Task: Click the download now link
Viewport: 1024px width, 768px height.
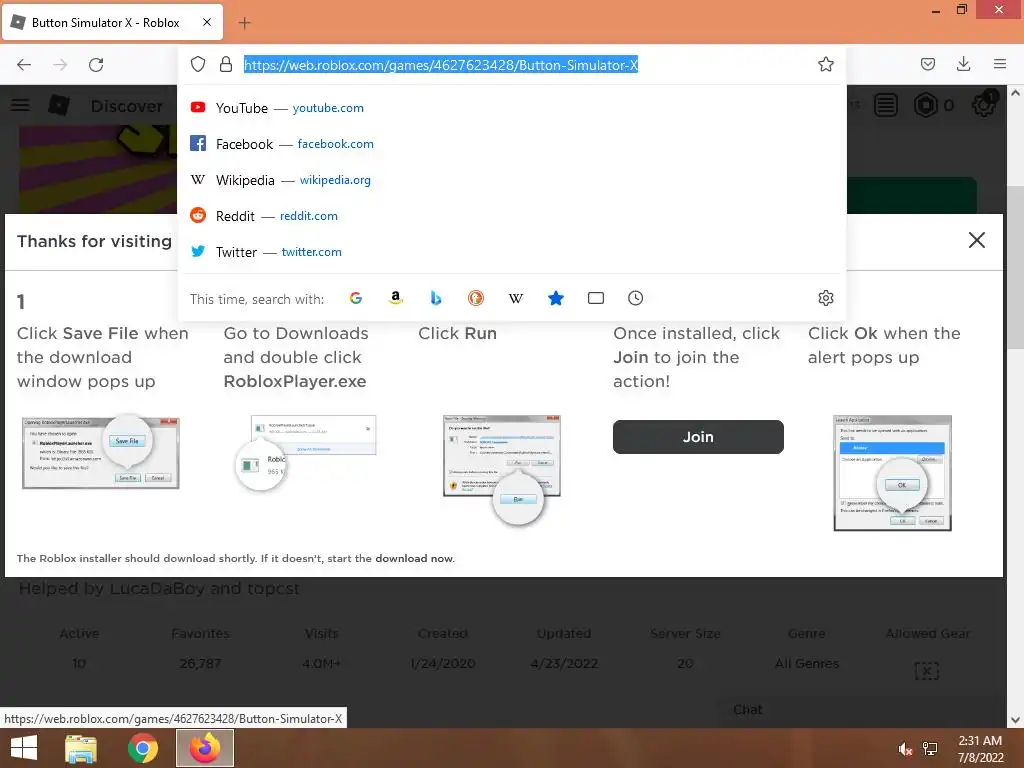Action: click(414, 558)
